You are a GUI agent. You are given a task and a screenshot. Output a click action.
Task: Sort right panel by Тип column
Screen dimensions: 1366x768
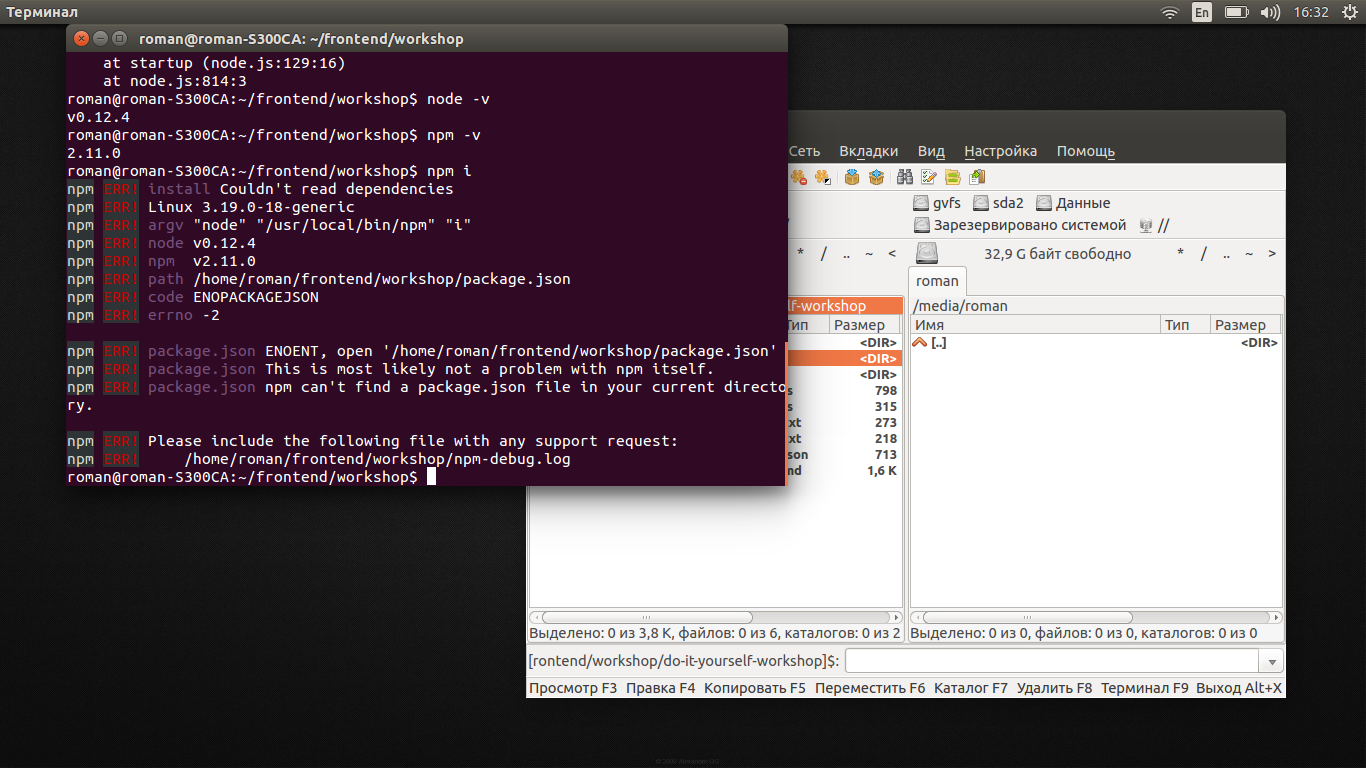tap(1185, 325)
